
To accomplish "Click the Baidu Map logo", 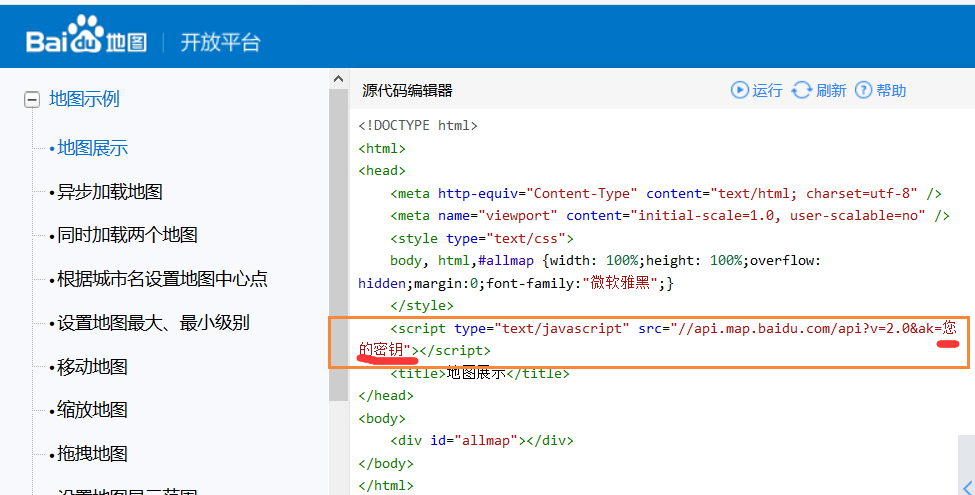I will coord(86,35).
